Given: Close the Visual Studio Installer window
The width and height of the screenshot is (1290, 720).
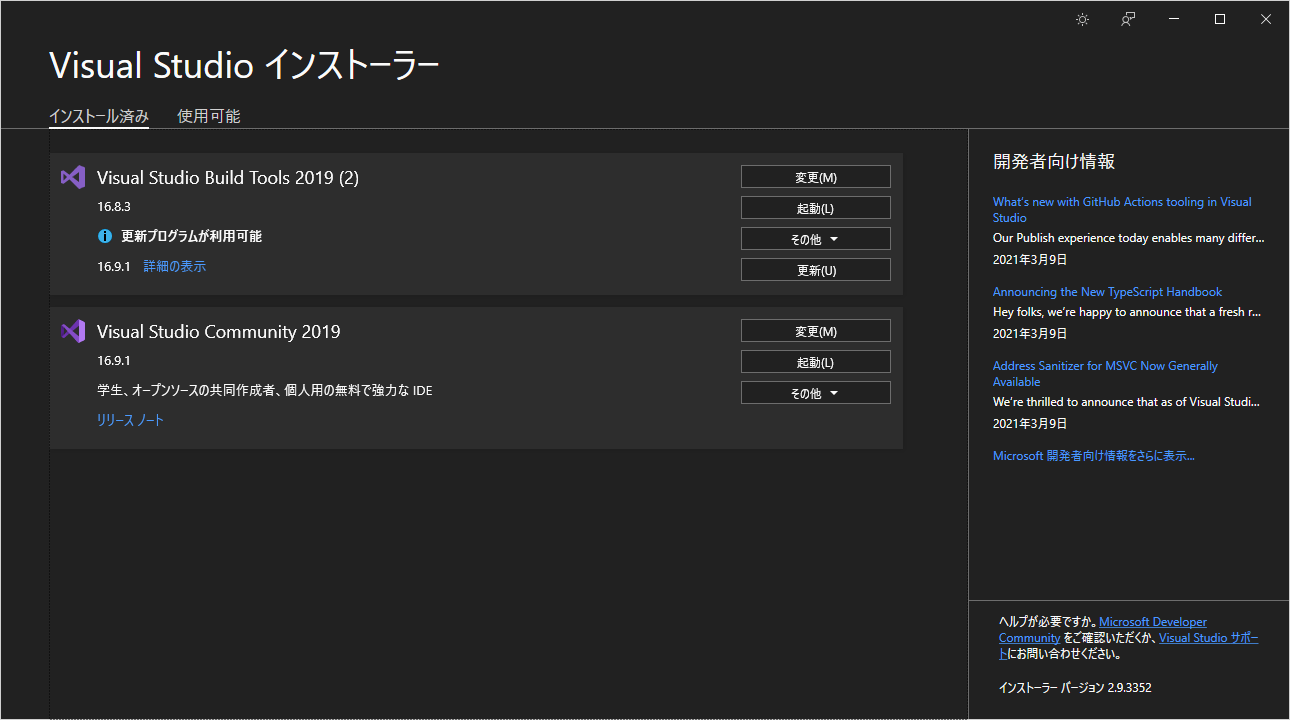Looking at the screenshot, I should [x=1266, y=19].
